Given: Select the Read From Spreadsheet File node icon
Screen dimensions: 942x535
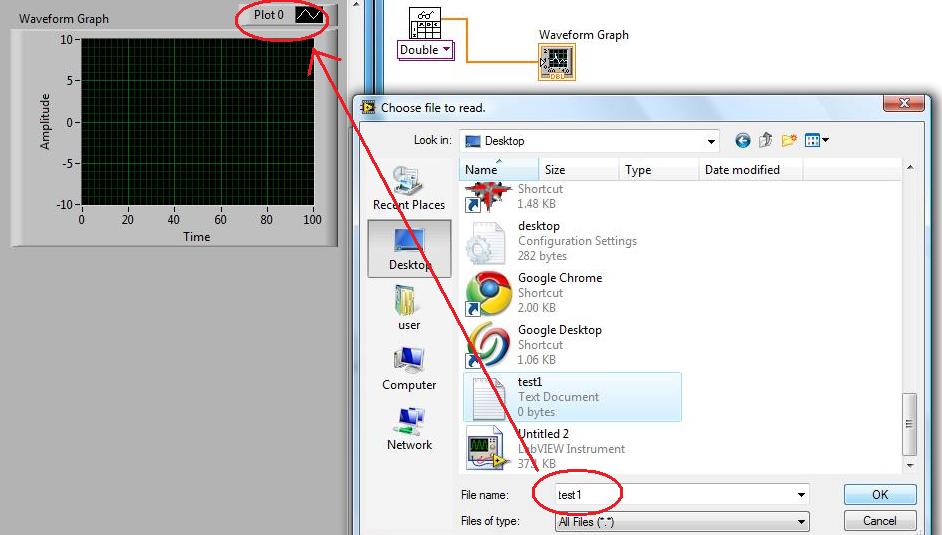Looking at the screenshot, I should click(x=425, y=23).
